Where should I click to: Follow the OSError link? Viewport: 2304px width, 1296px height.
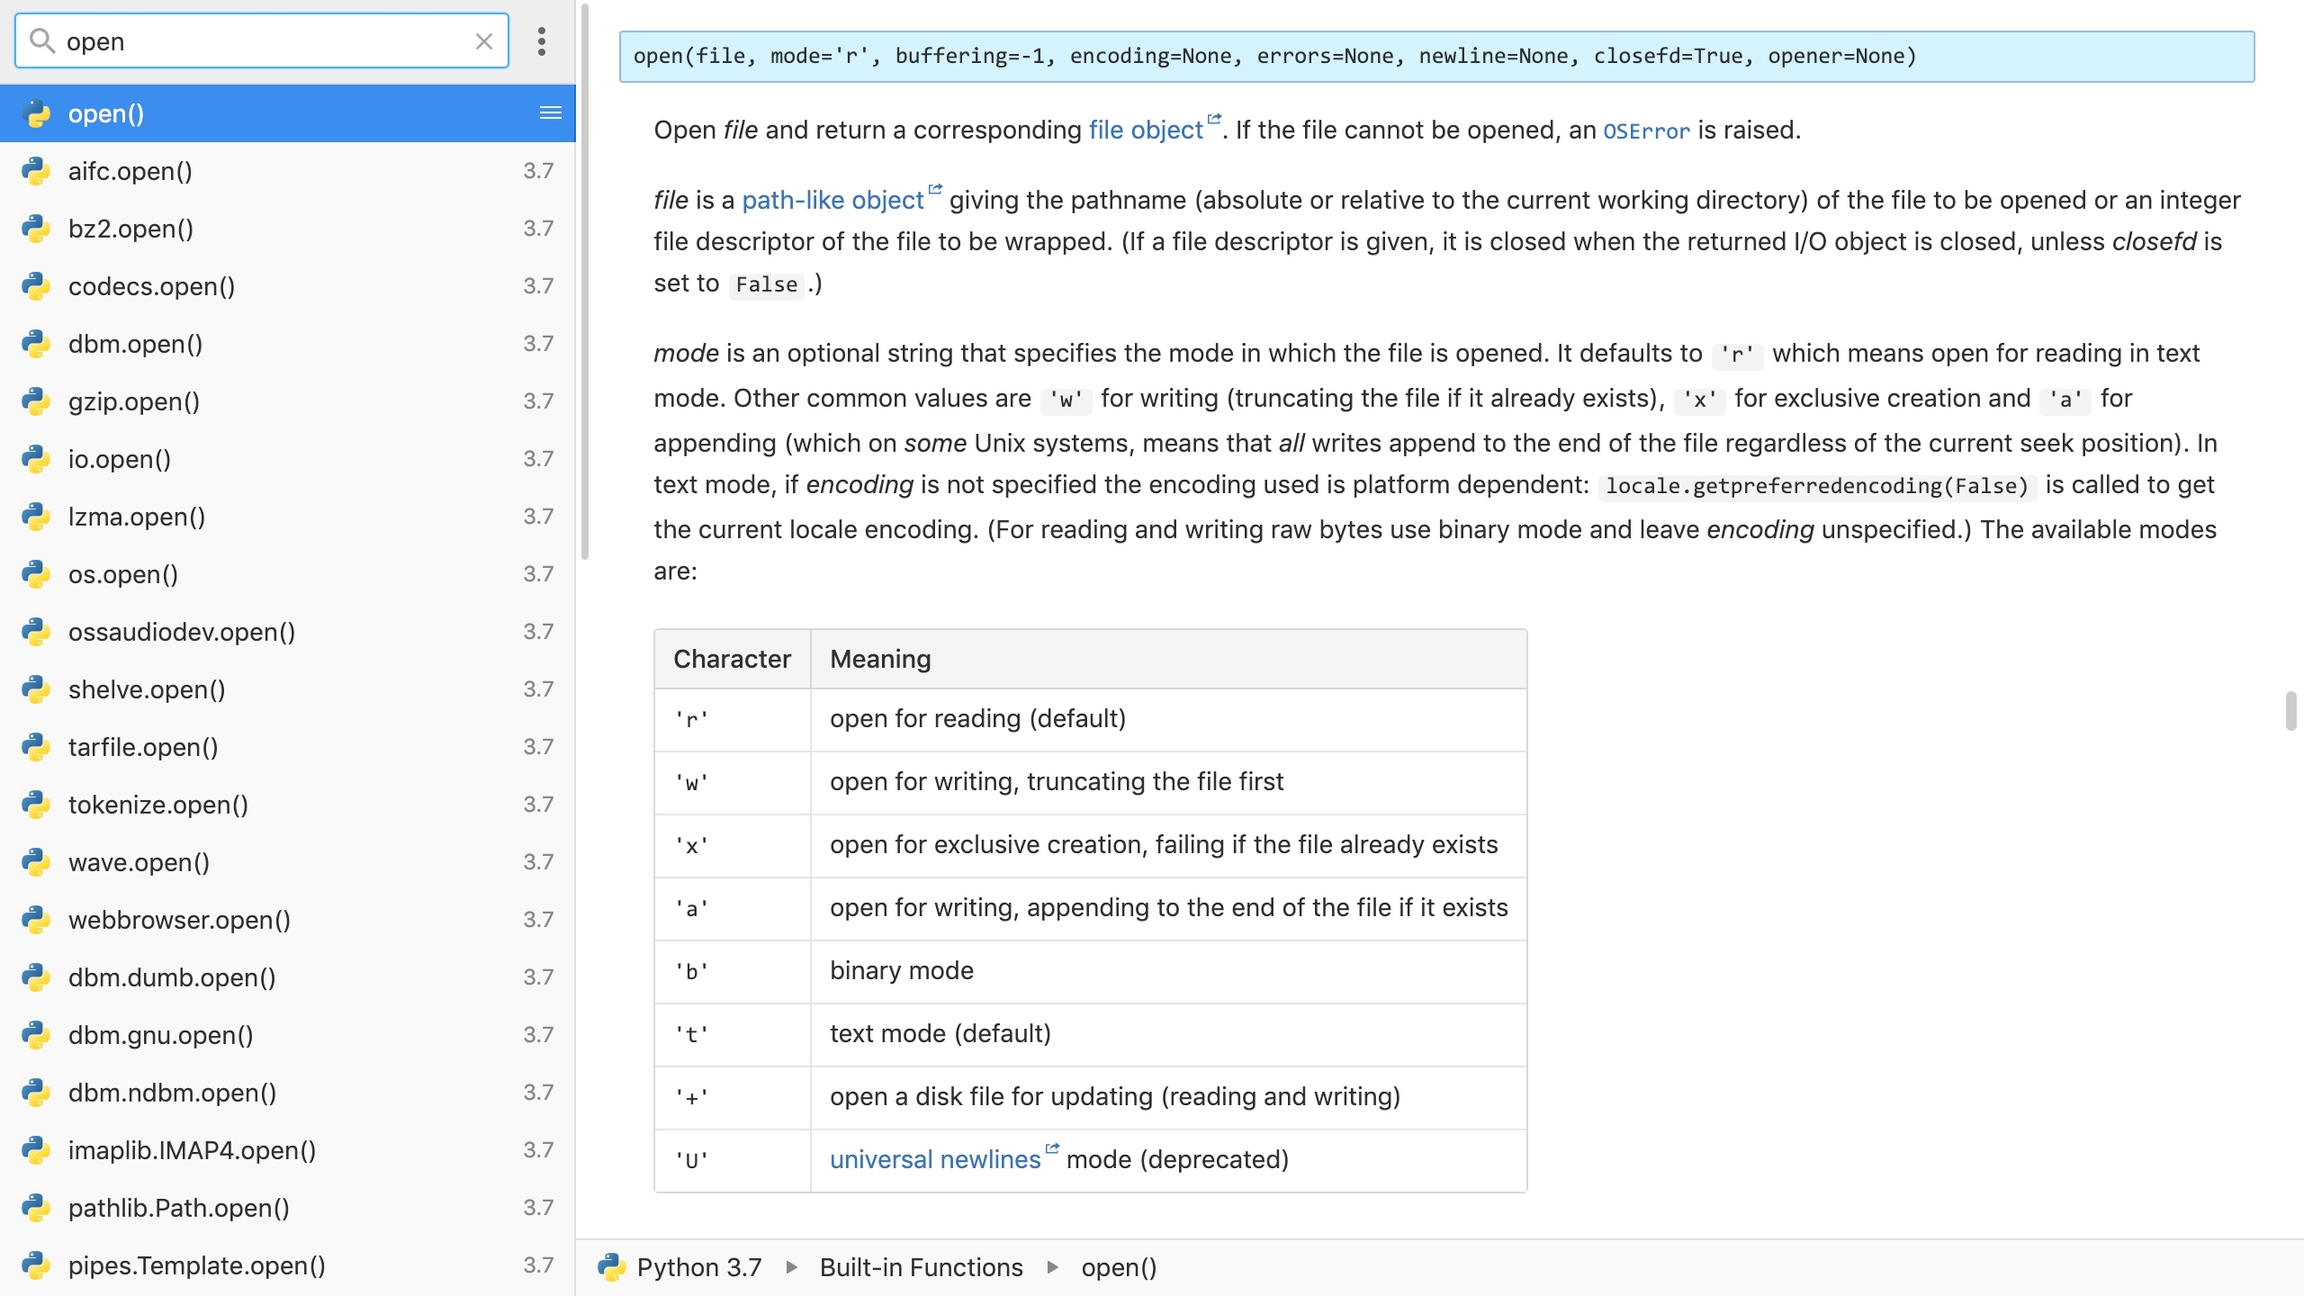coord(1645,131)
